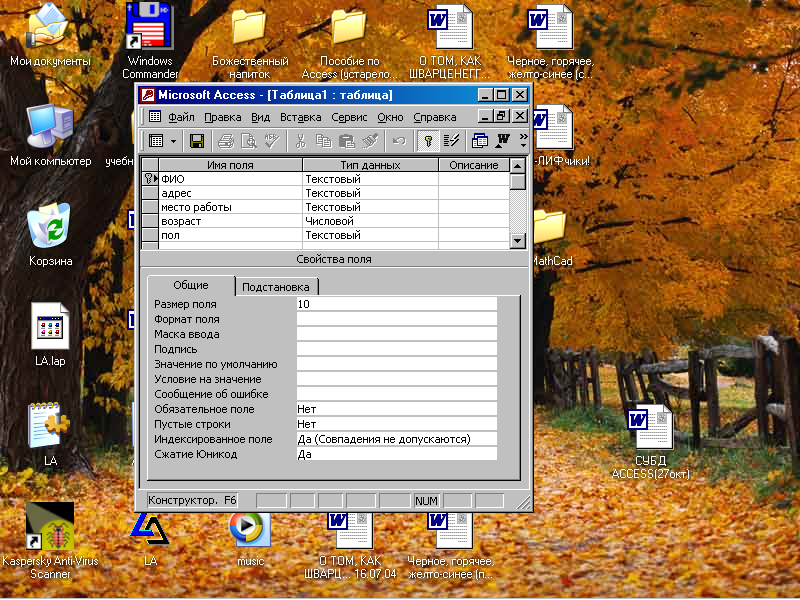The width and height of the screenshot is (800, 600).
Task: Open the Вид menu
Action: click(260, 117)
